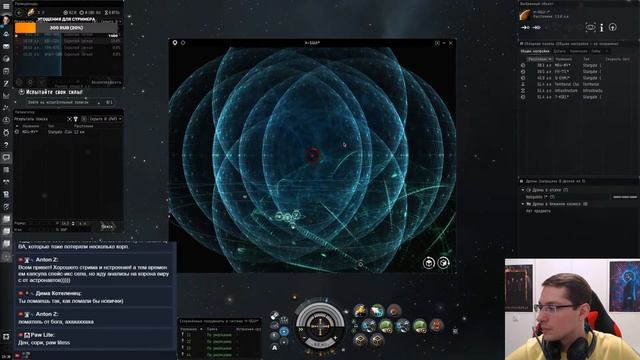
Task: Activate the first top-row module with yellow icon
Action: [x=360, y=311]
